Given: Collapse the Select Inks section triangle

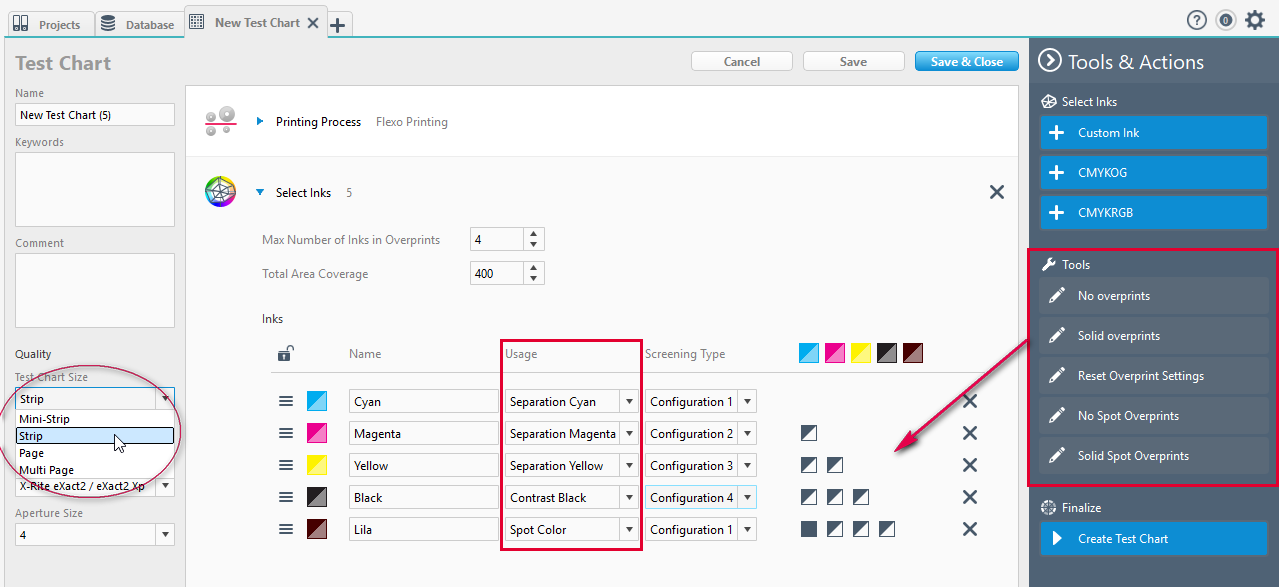Looking at the screenshot, I should 260,192.
